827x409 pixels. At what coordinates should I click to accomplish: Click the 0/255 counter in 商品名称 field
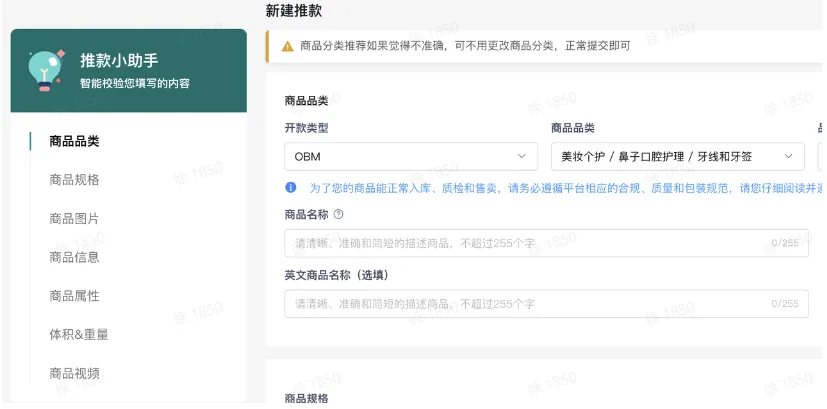click(785, 243)
